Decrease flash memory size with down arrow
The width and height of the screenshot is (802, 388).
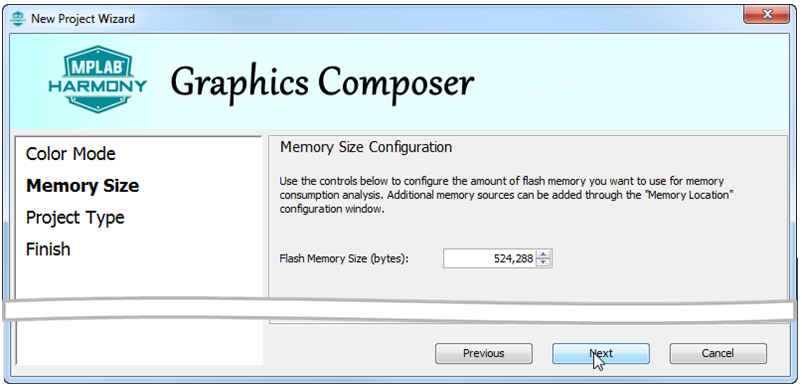point(543,263)
